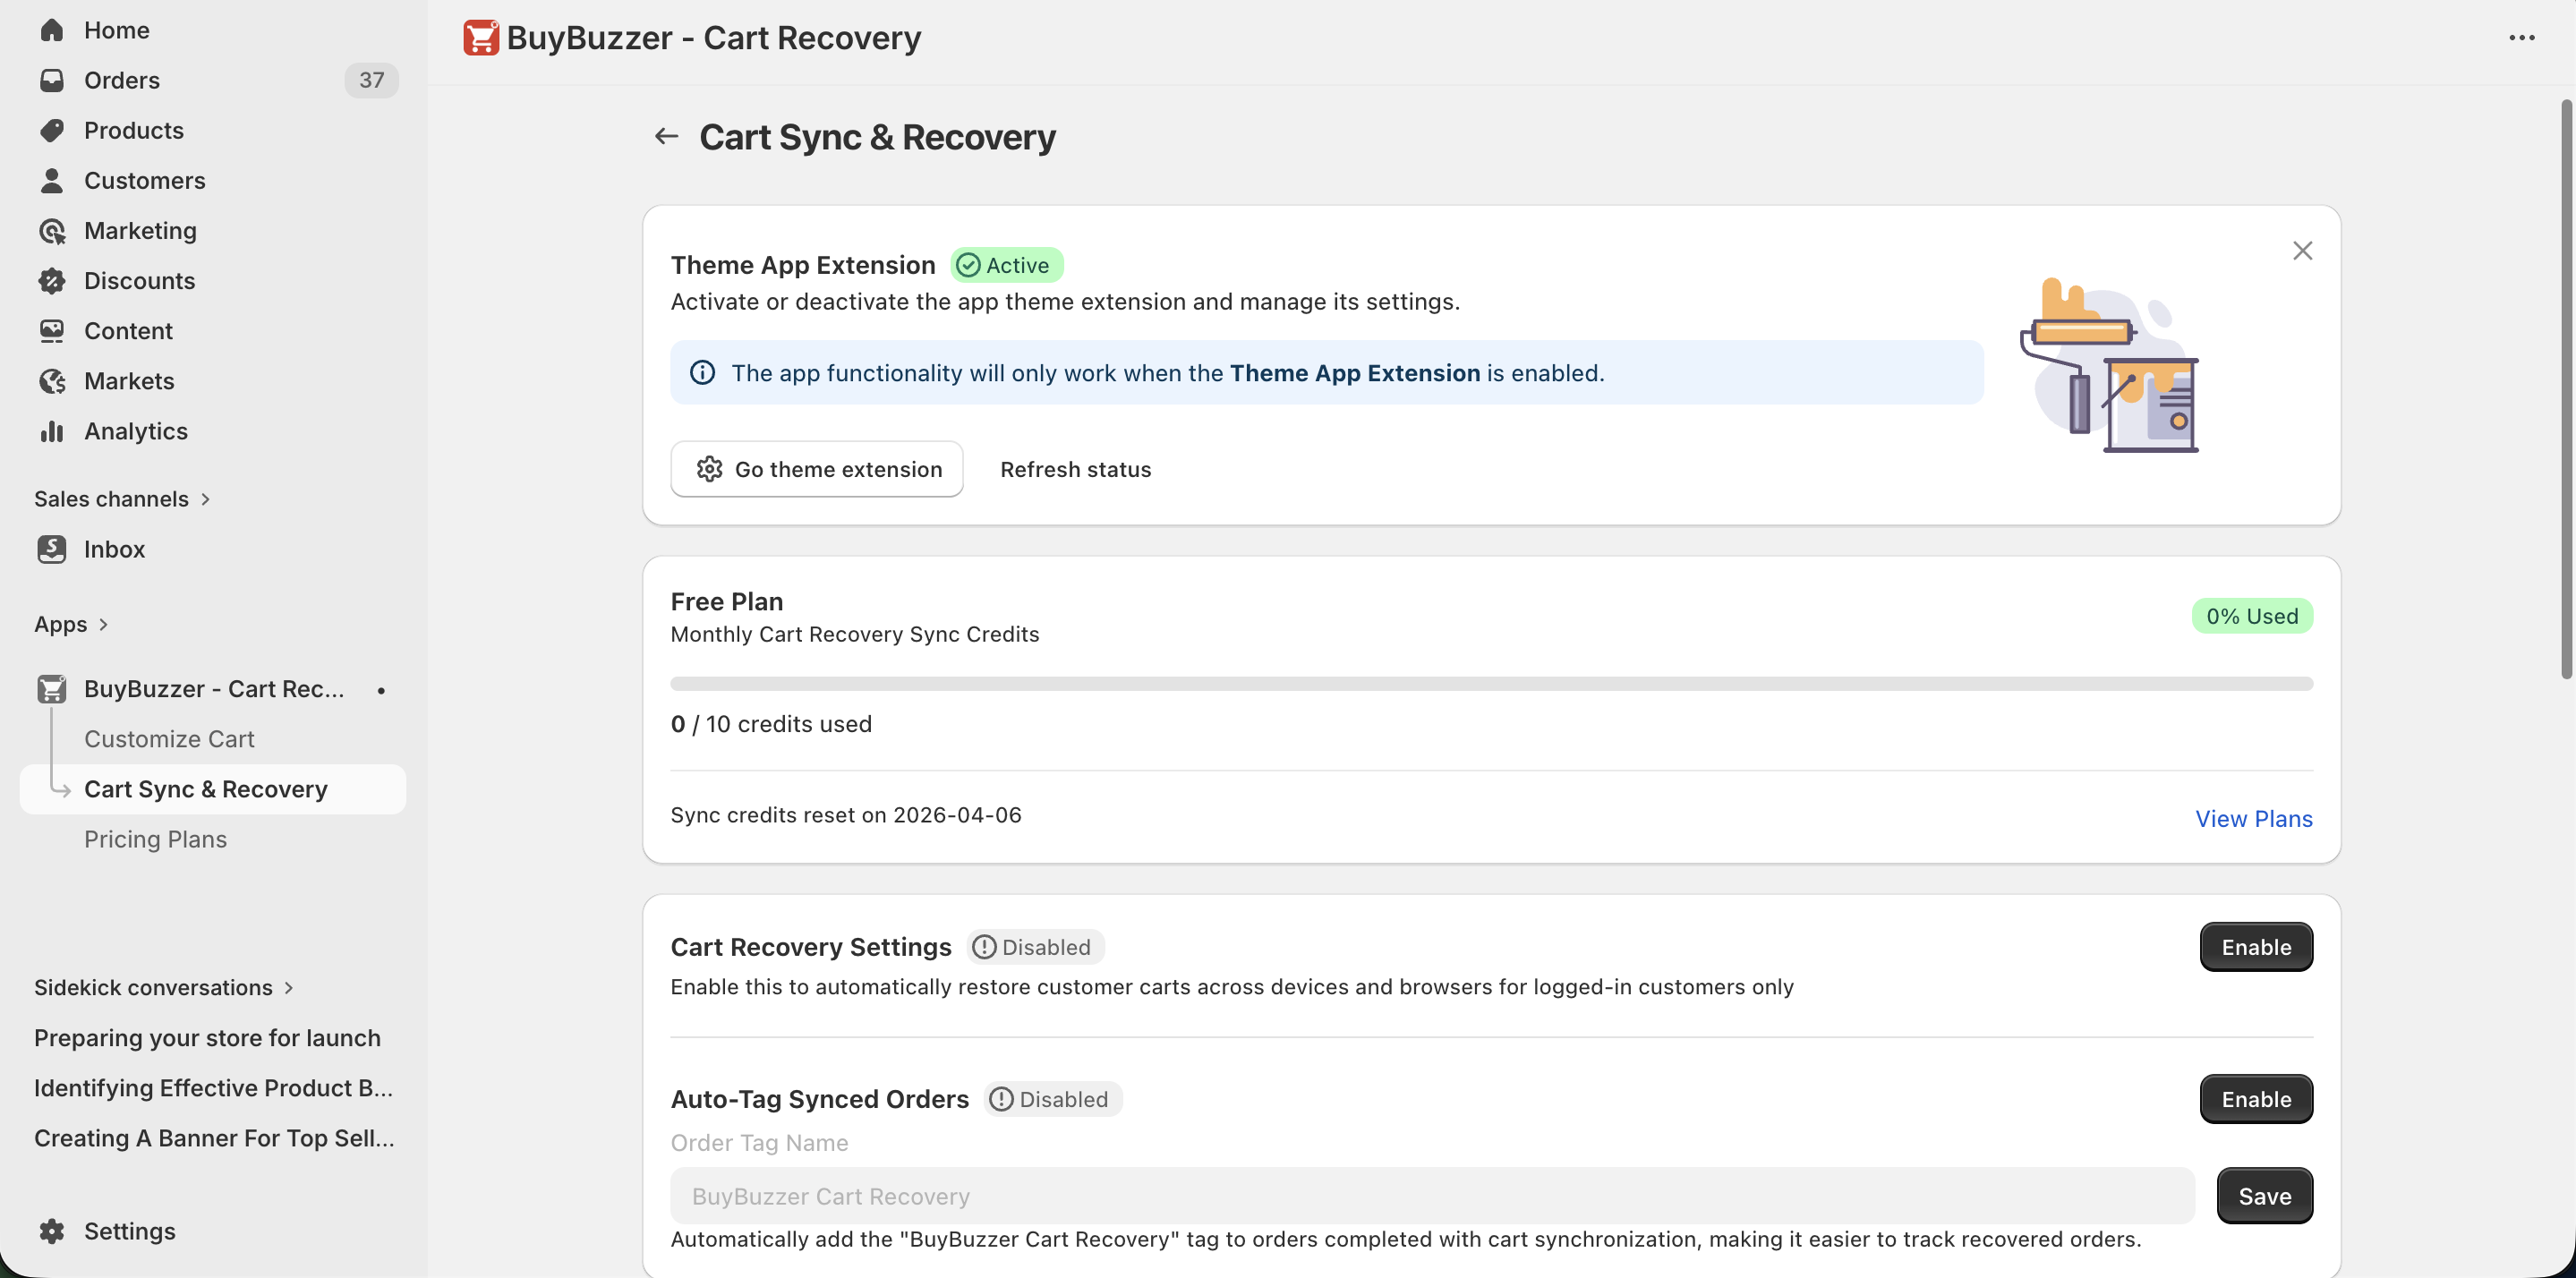Select the Analytics icon

click(53, 431)
